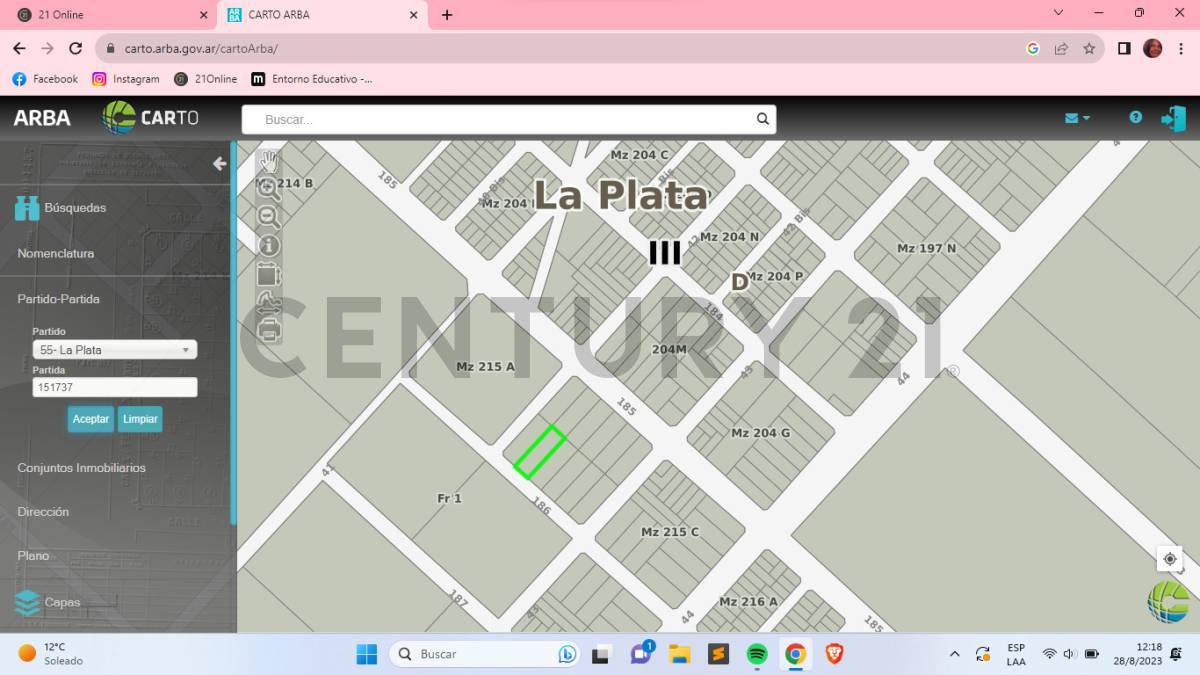
Task: Click the Partida number input field
Action: [114, 387]
